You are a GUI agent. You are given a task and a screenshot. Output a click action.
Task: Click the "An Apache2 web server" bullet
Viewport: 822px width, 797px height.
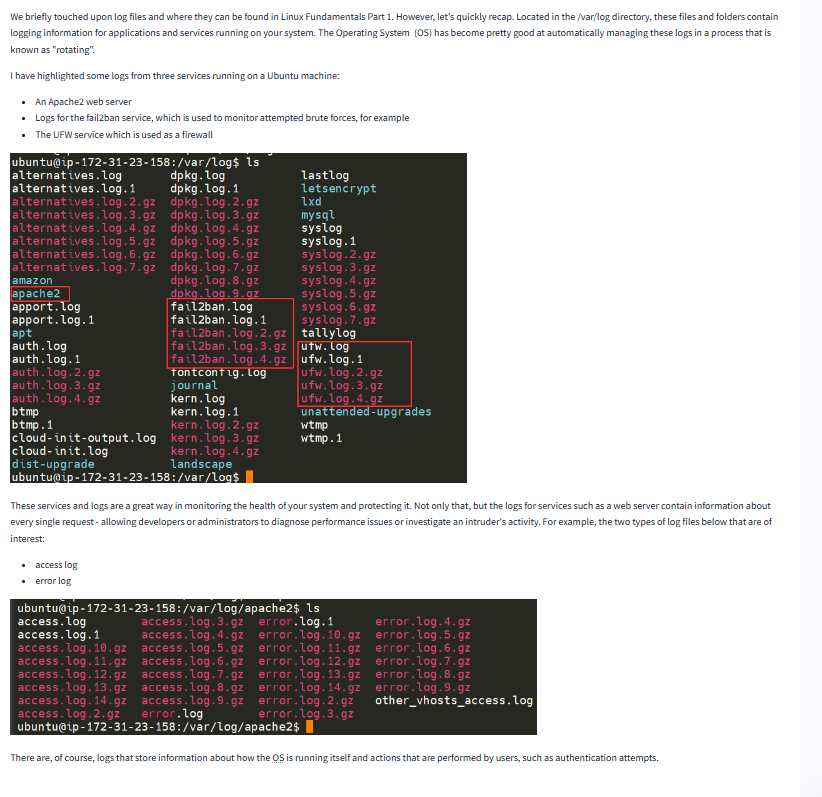(x=83, y=102)
